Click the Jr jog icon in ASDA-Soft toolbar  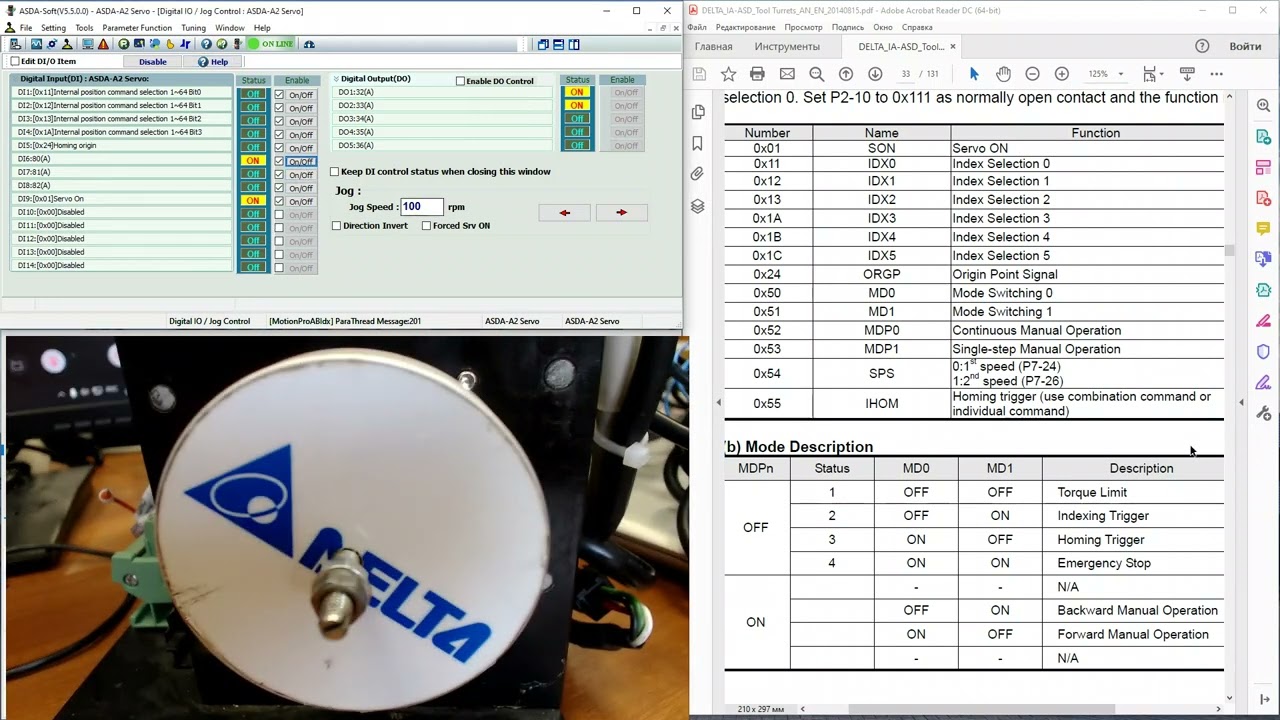pyautogui.click(x=185, y=44)
